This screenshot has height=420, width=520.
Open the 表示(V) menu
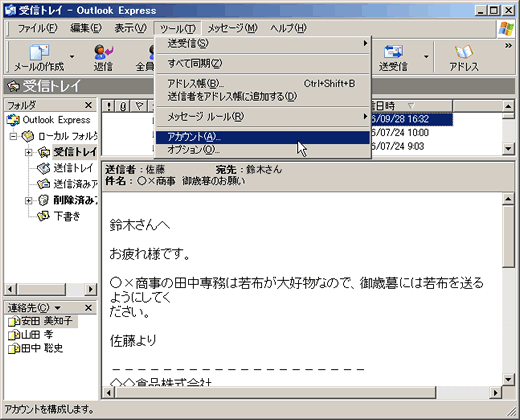[x=130, y=28]
